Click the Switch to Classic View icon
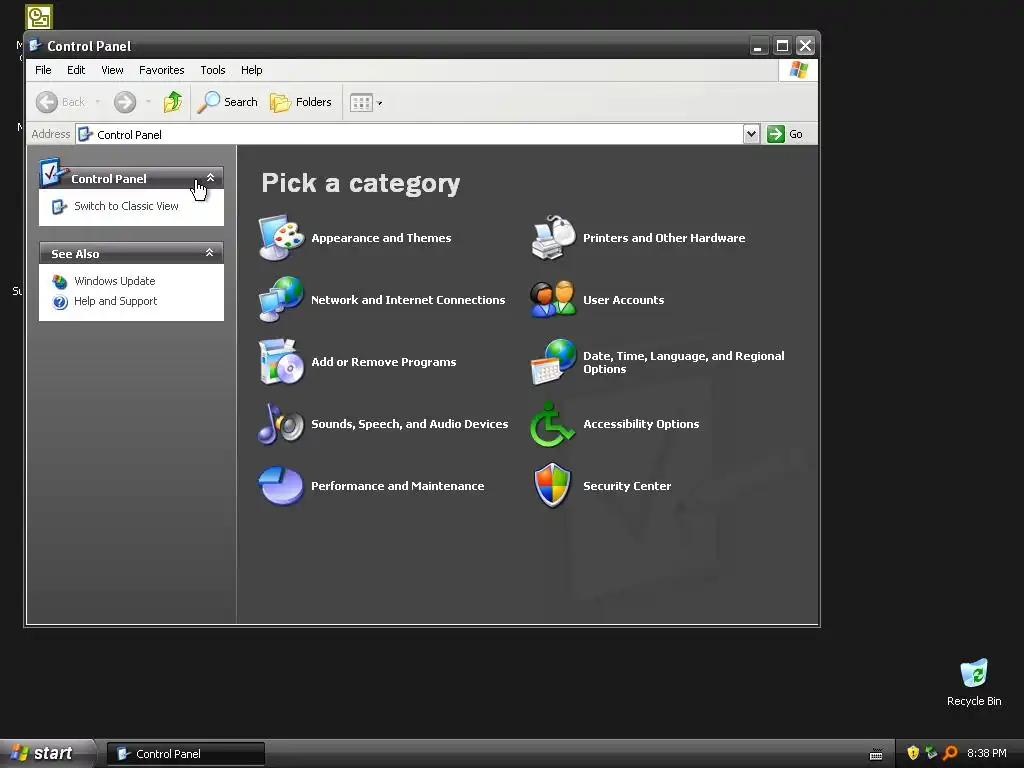 point(59,206)
